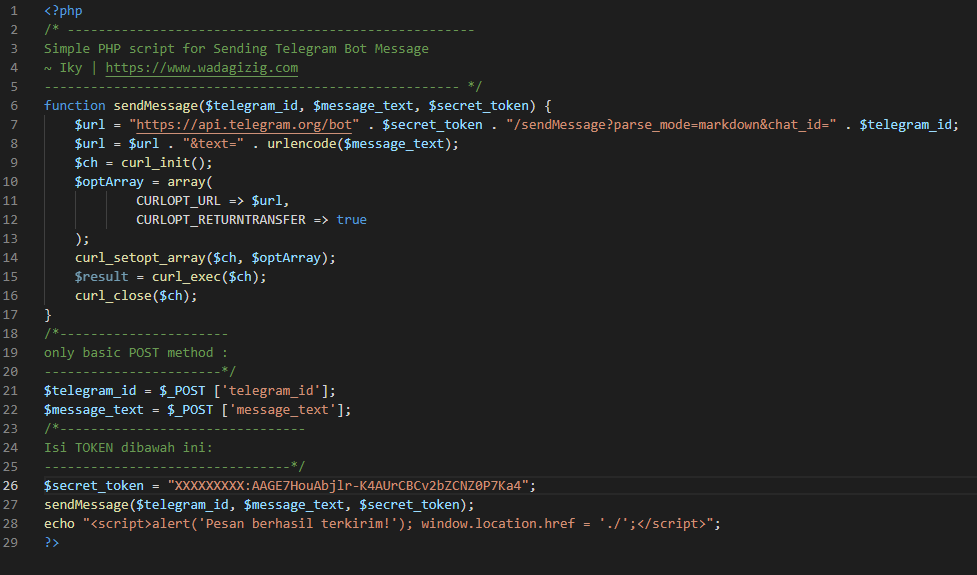This screenshot has width=977, height=575.
Task: Click the sendMessage call on line 27
Action: pyautogui.click(x=86, y=505)
